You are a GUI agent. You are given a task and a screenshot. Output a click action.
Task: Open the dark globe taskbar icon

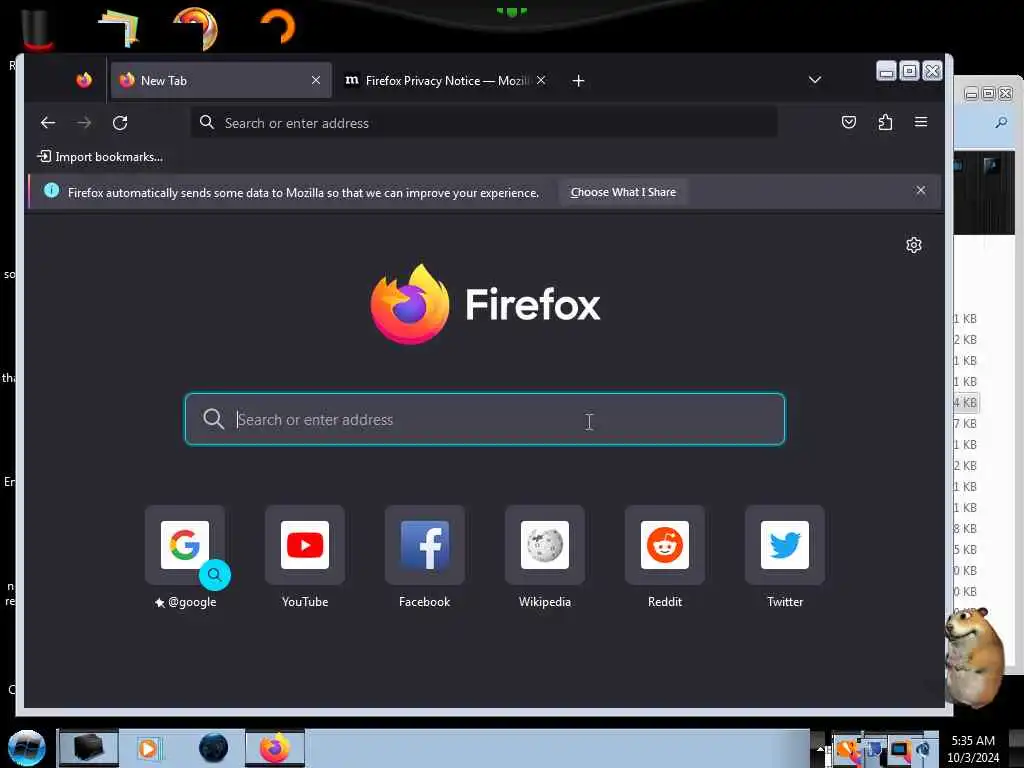(x=214, y=748)
